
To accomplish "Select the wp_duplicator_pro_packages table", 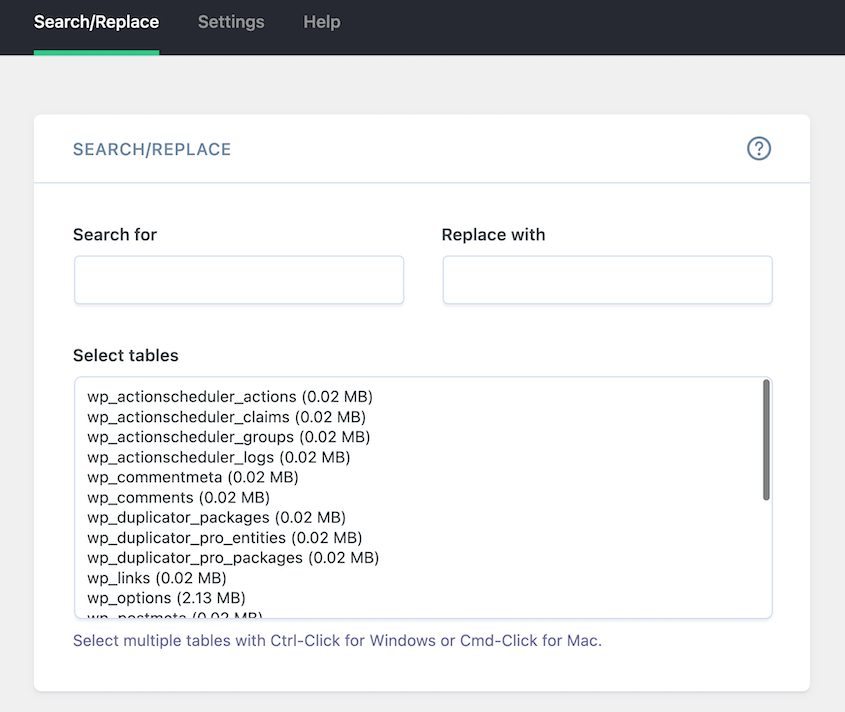I will [x=234, y=557].
